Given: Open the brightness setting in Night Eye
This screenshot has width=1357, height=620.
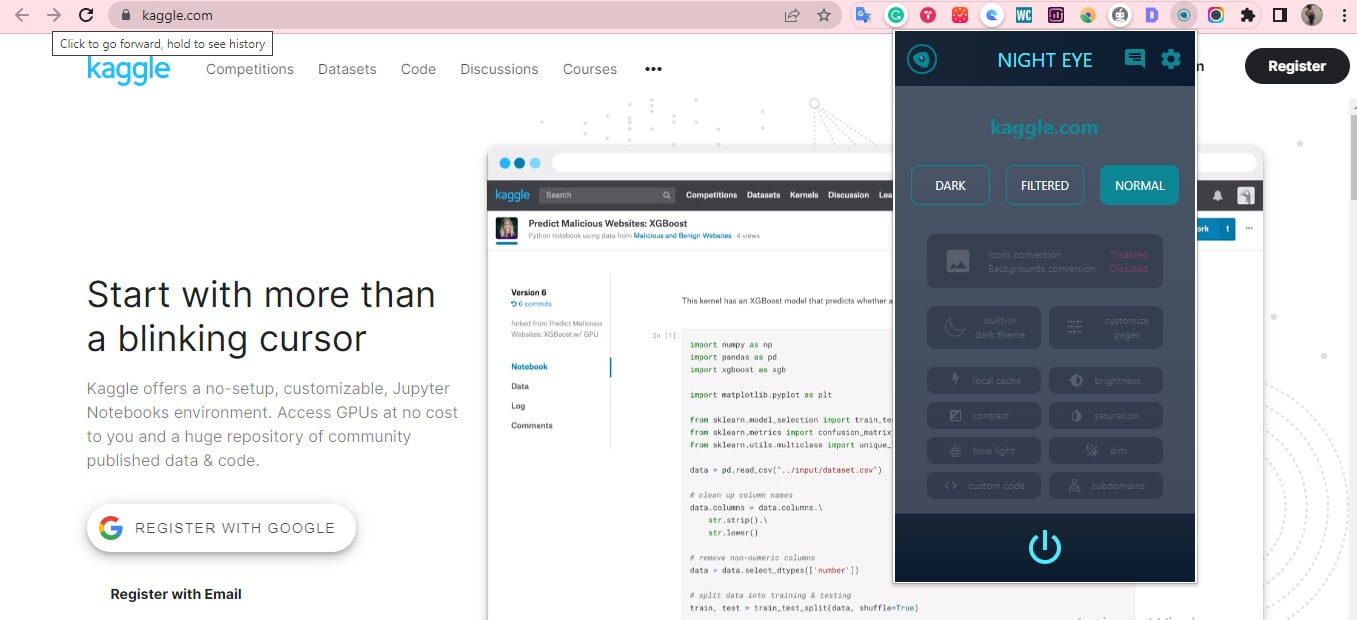Looking at the screenshot, I should 1106,381.
